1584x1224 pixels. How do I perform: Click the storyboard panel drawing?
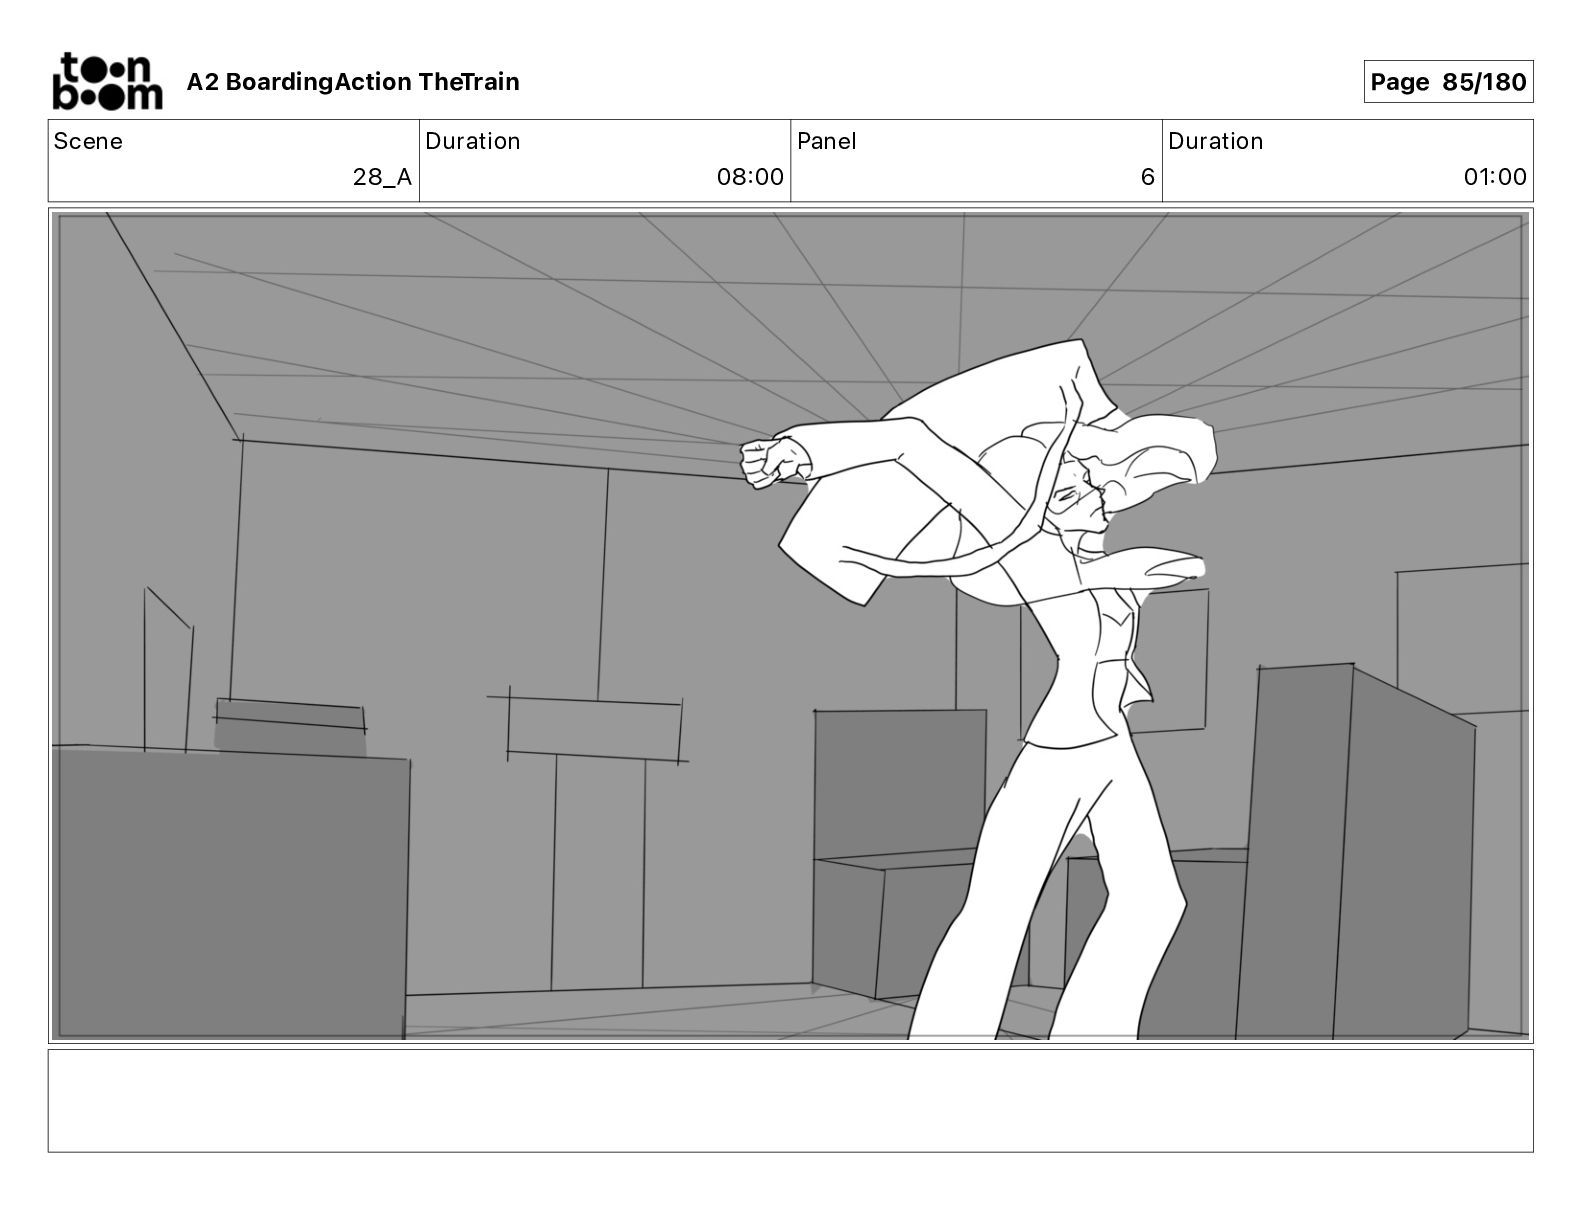point(791,626)
